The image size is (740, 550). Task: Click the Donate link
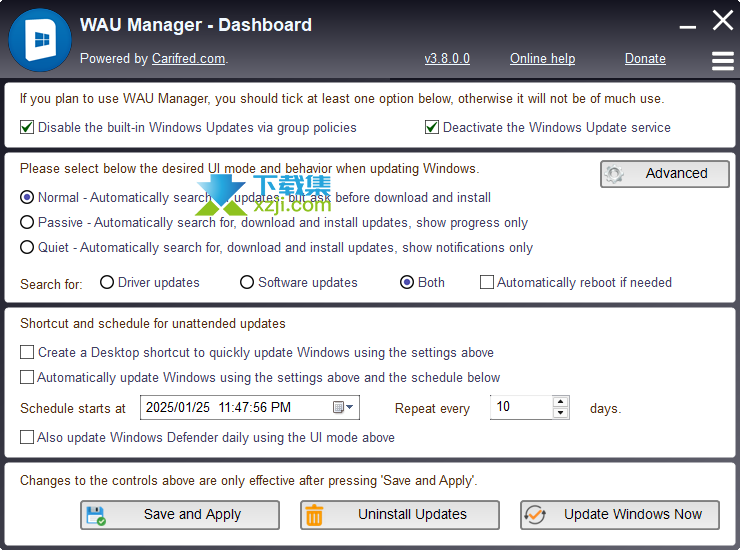pos(645,59)
